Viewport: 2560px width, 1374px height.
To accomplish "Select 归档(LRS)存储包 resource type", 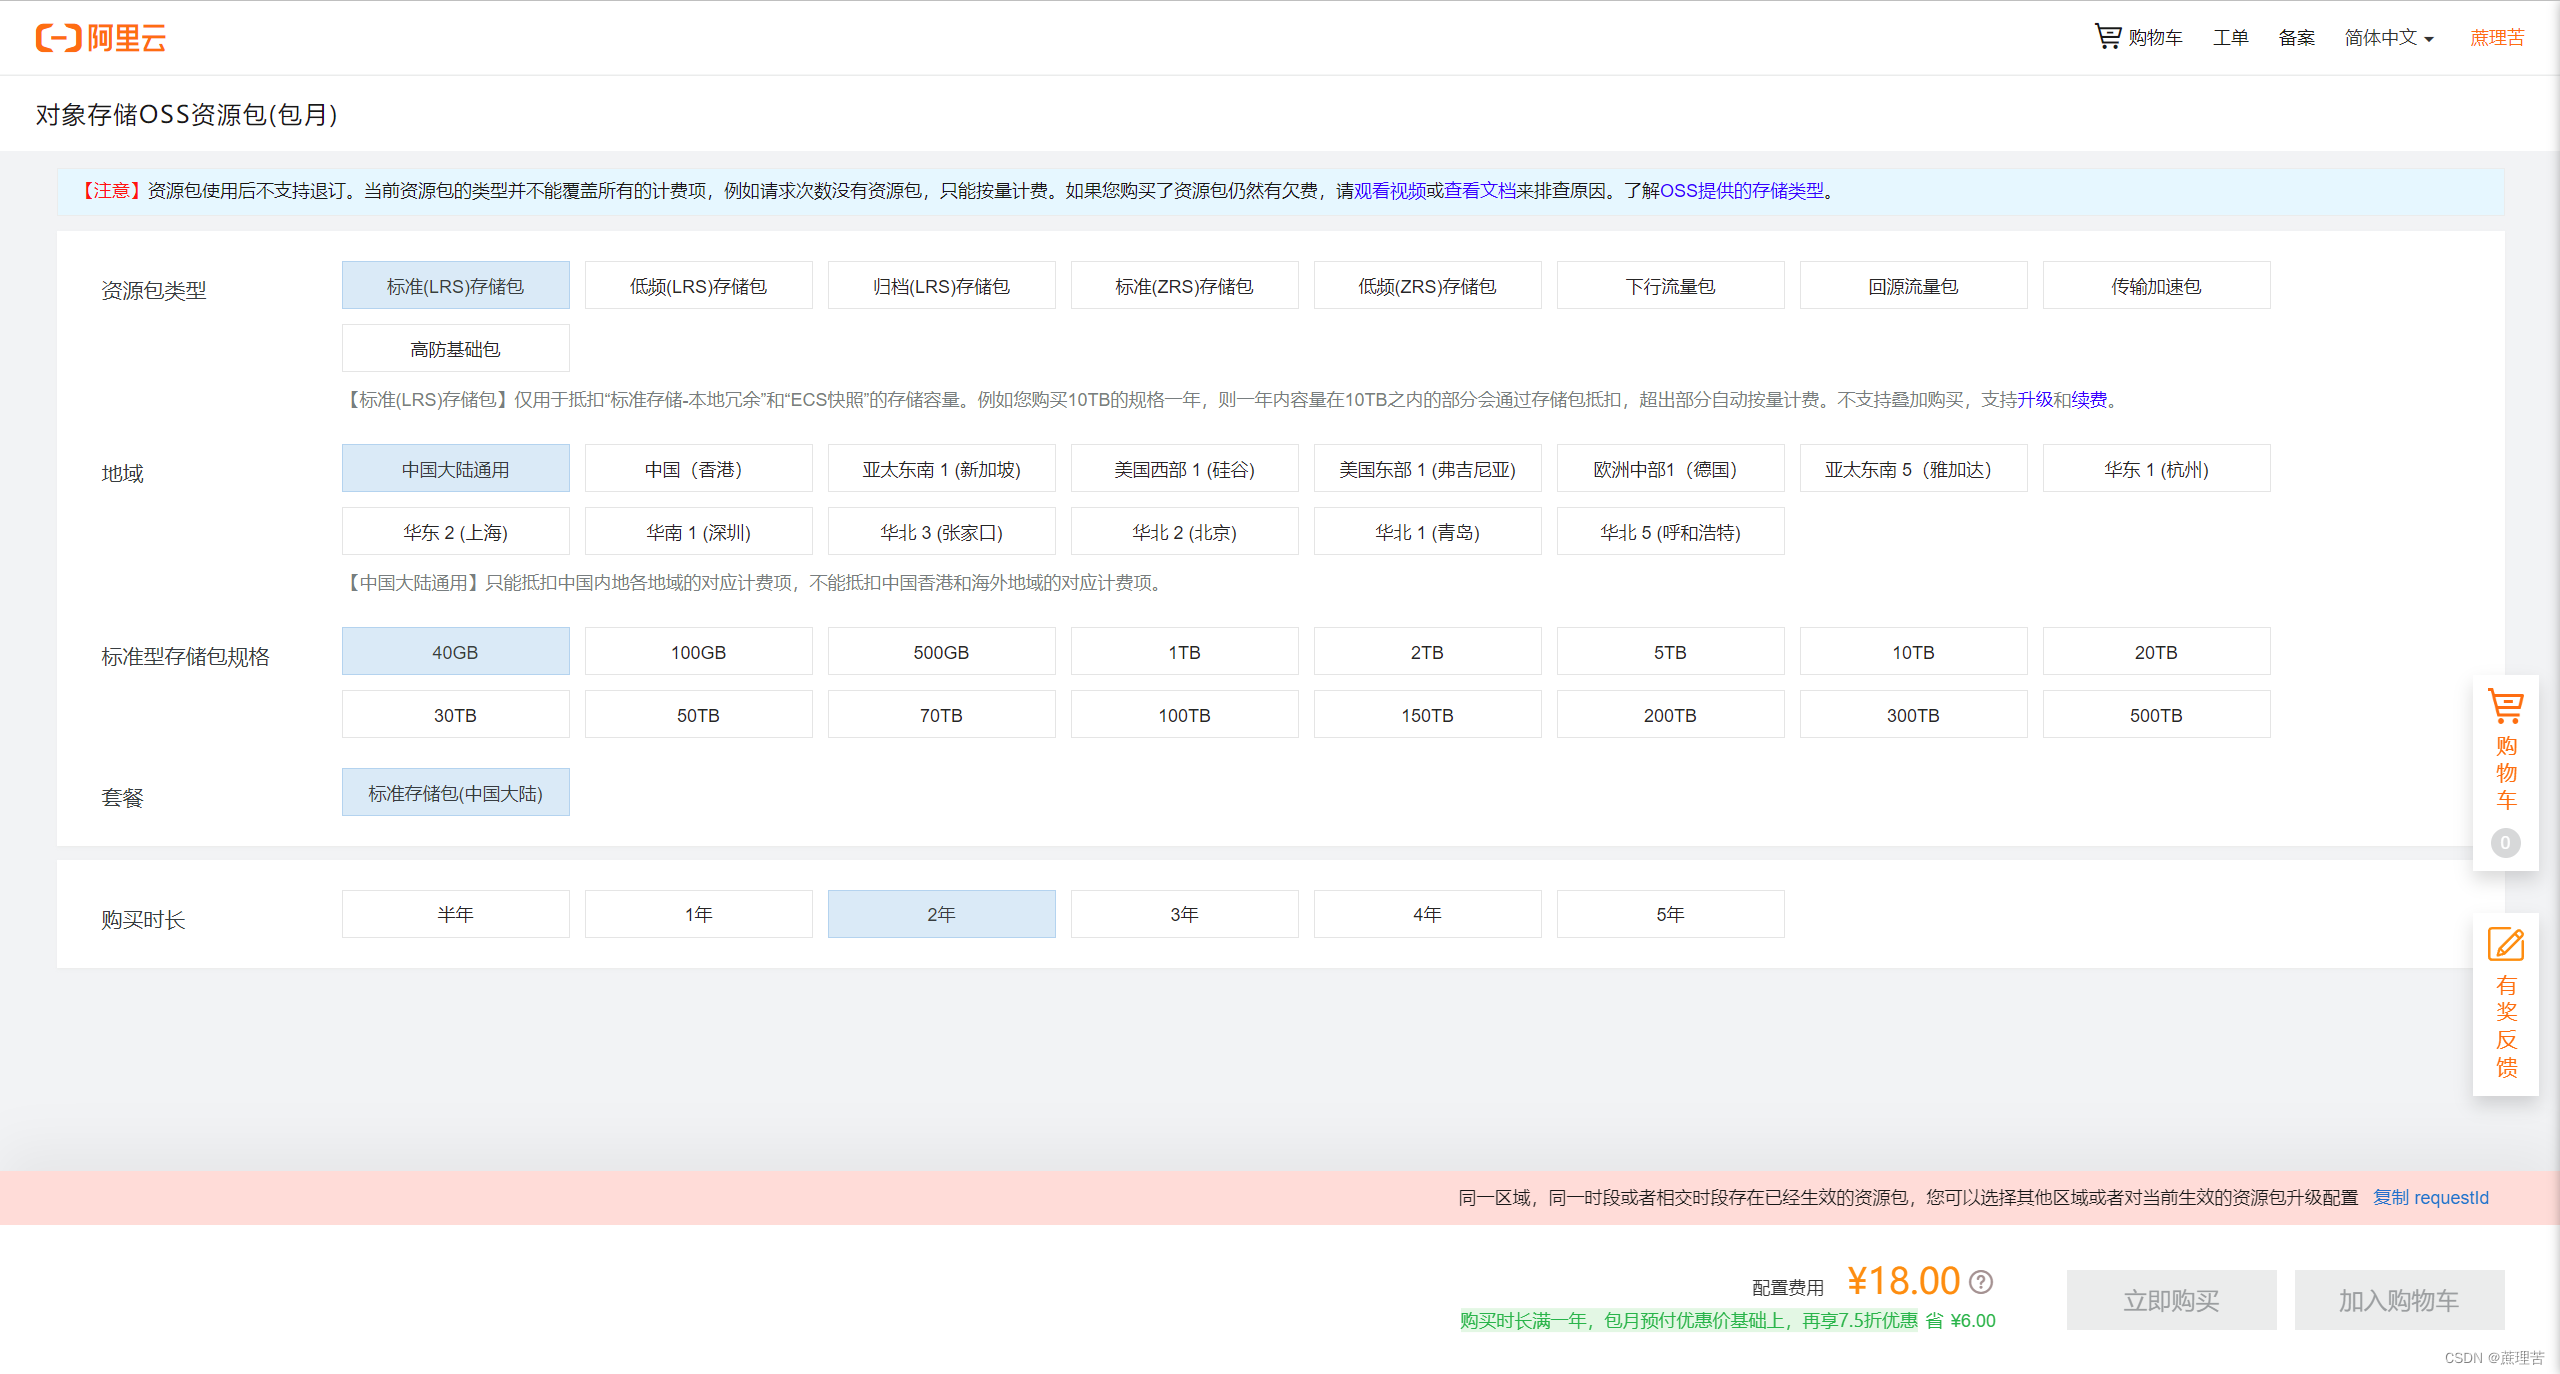I will coord(942,286).
